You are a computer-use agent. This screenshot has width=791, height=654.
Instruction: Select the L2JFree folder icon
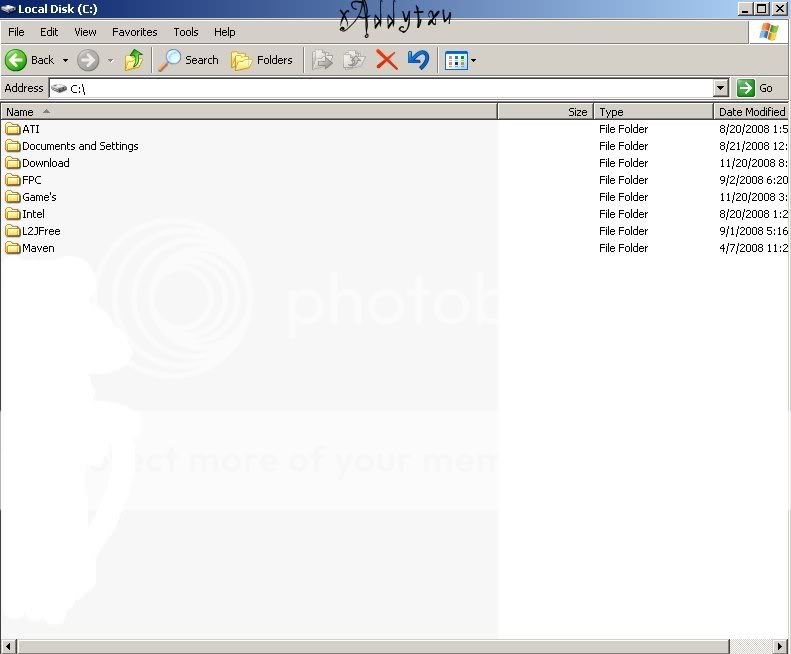[13, 231]
